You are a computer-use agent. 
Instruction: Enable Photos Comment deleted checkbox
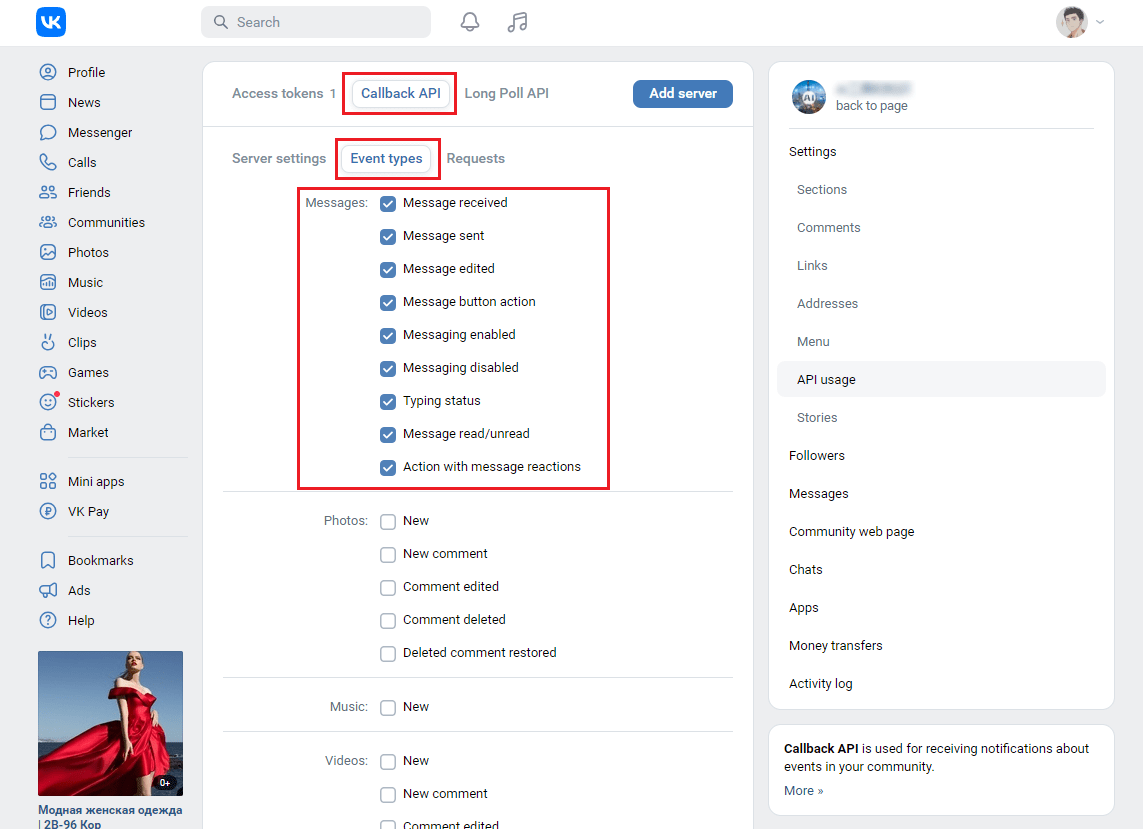click(388, 620)
